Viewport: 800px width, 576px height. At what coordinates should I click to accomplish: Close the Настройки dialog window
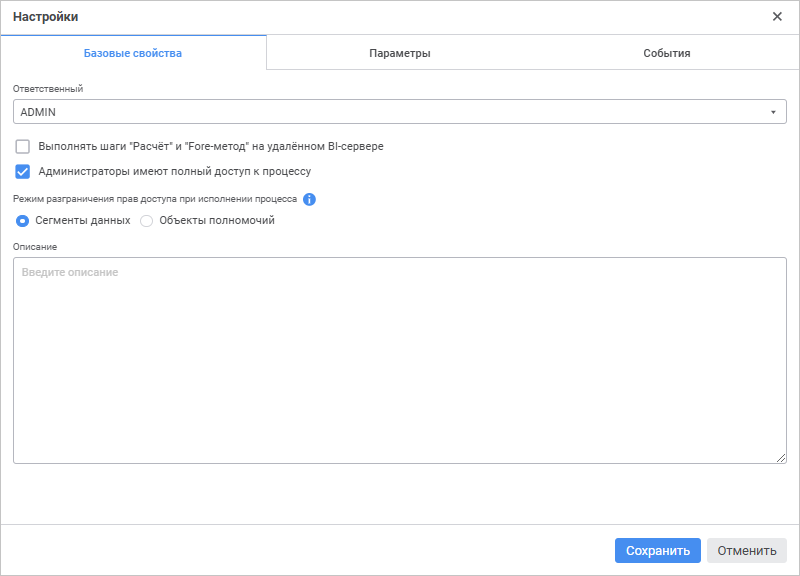point(777,17)
